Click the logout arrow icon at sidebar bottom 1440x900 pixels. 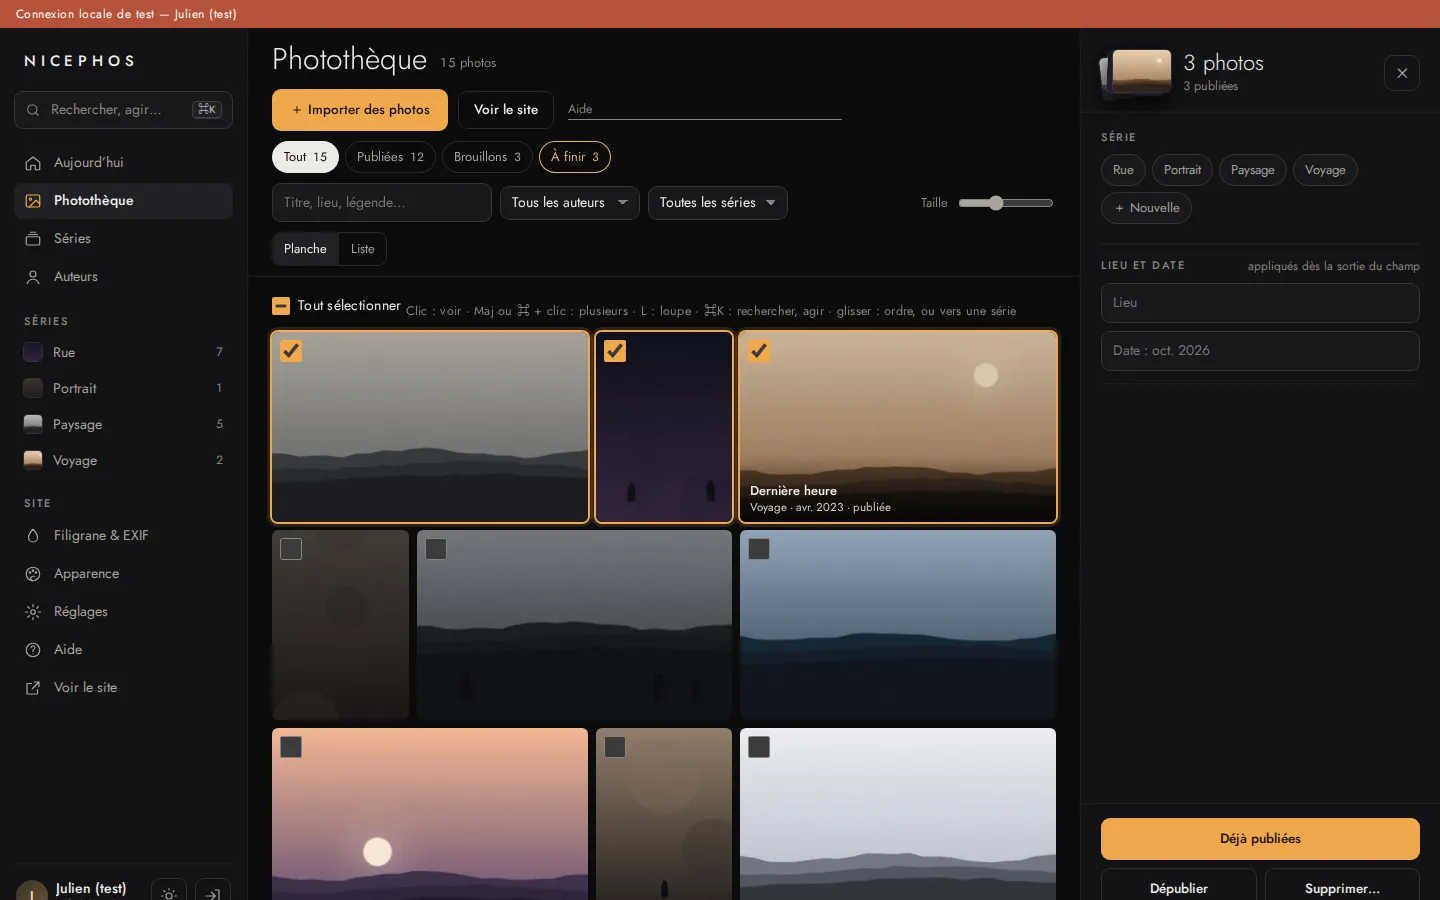213,893
